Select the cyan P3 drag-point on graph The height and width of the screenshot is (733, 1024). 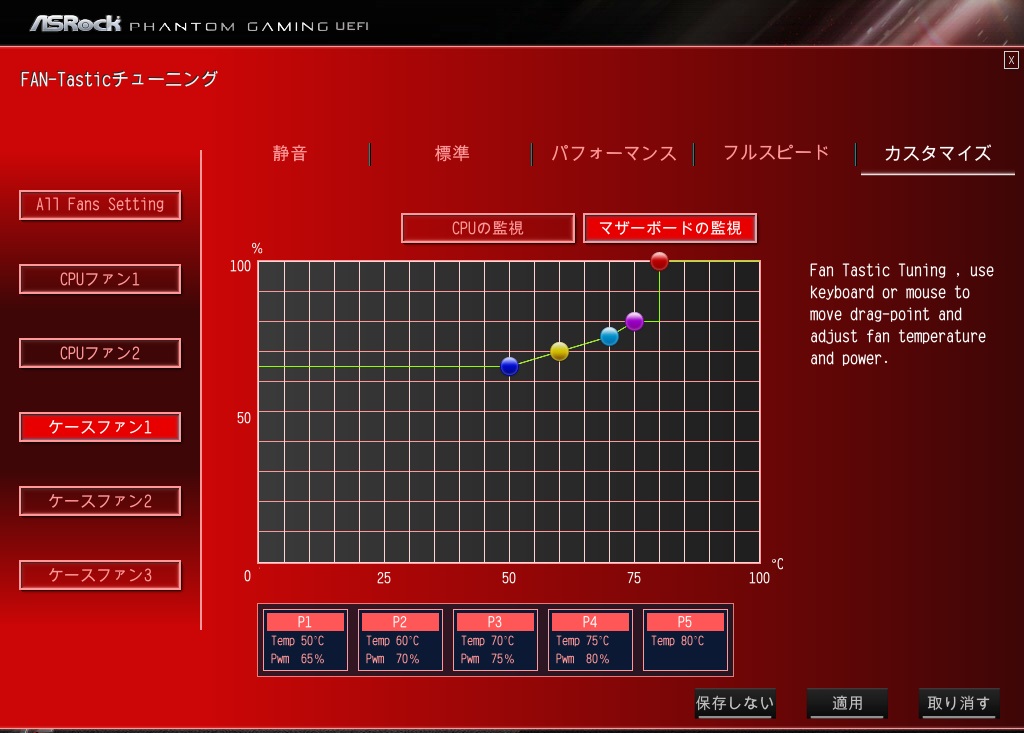tap(609, 336)
